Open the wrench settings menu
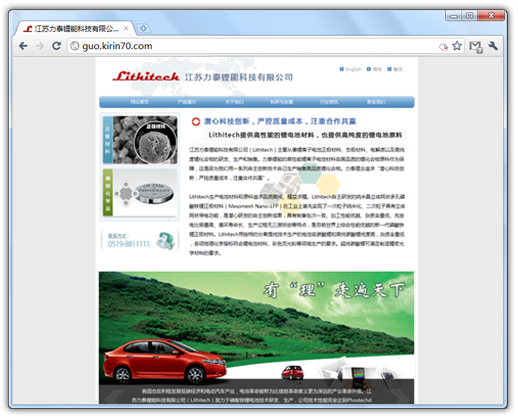 493,46
